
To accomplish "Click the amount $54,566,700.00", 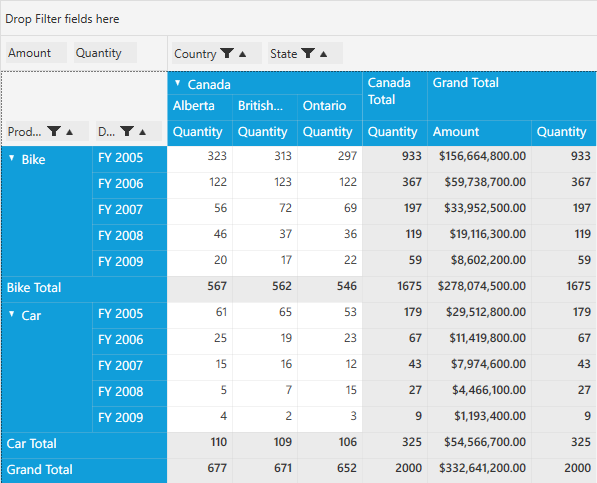I will [479, 445].
